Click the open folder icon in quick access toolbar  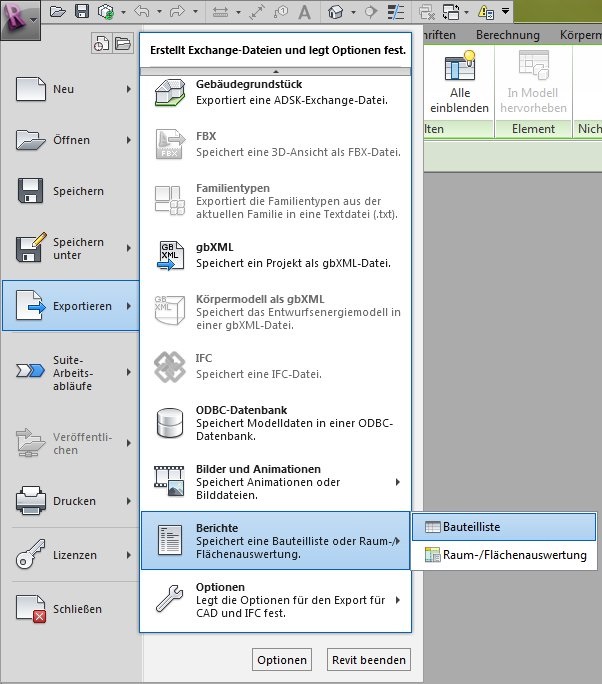click(x=57, y=12)
